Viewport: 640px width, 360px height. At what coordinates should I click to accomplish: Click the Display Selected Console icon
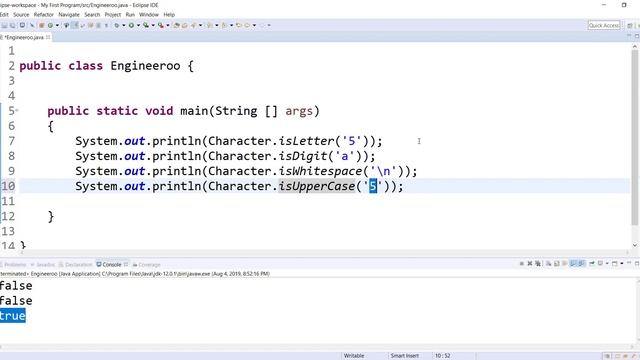tap(600, 264)
